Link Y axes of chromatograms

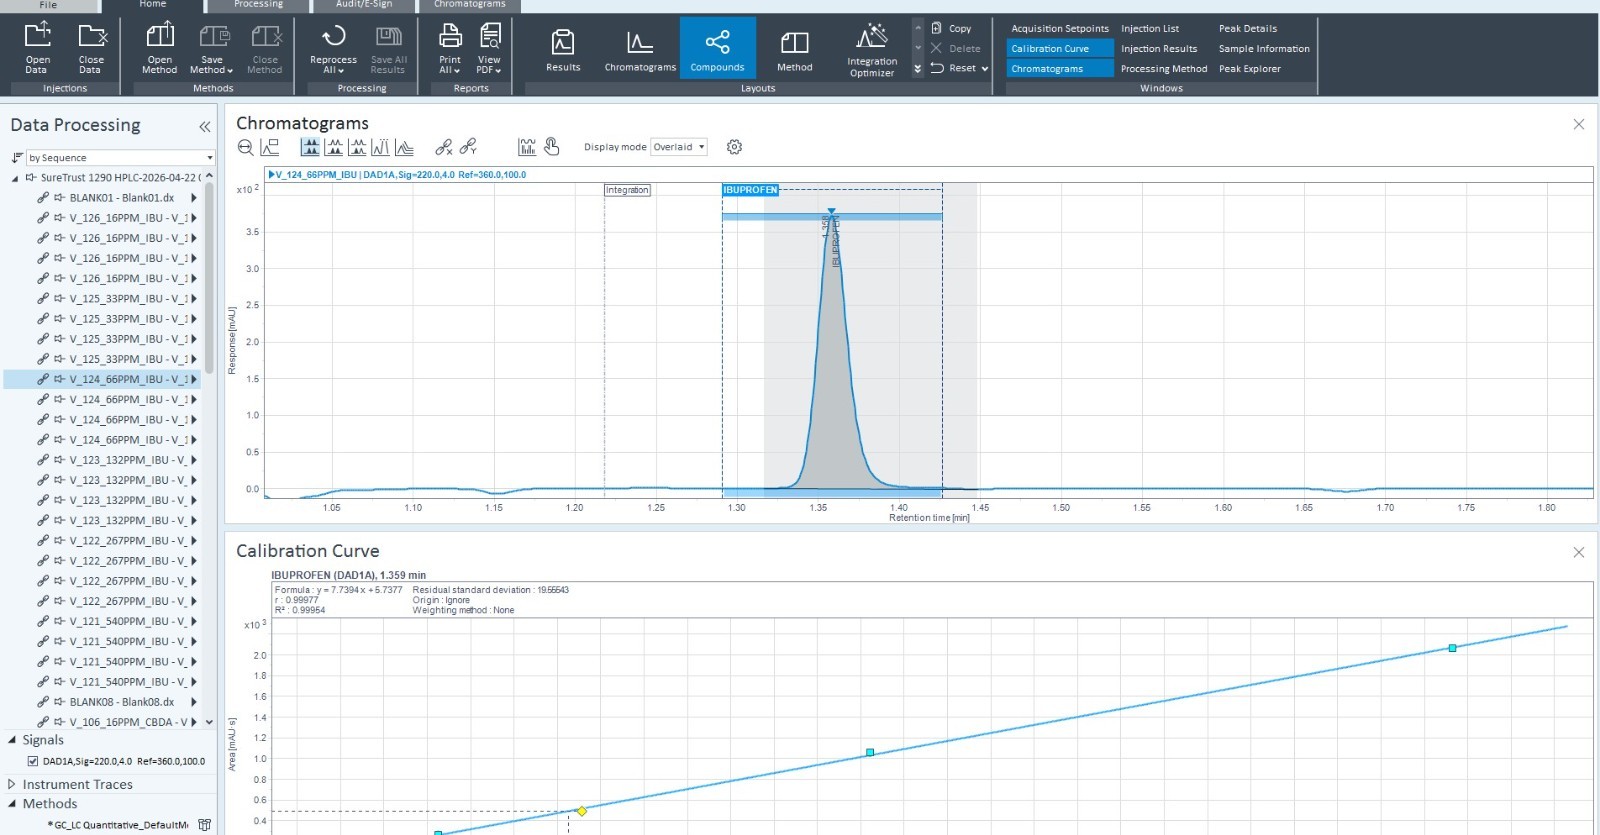468,148
